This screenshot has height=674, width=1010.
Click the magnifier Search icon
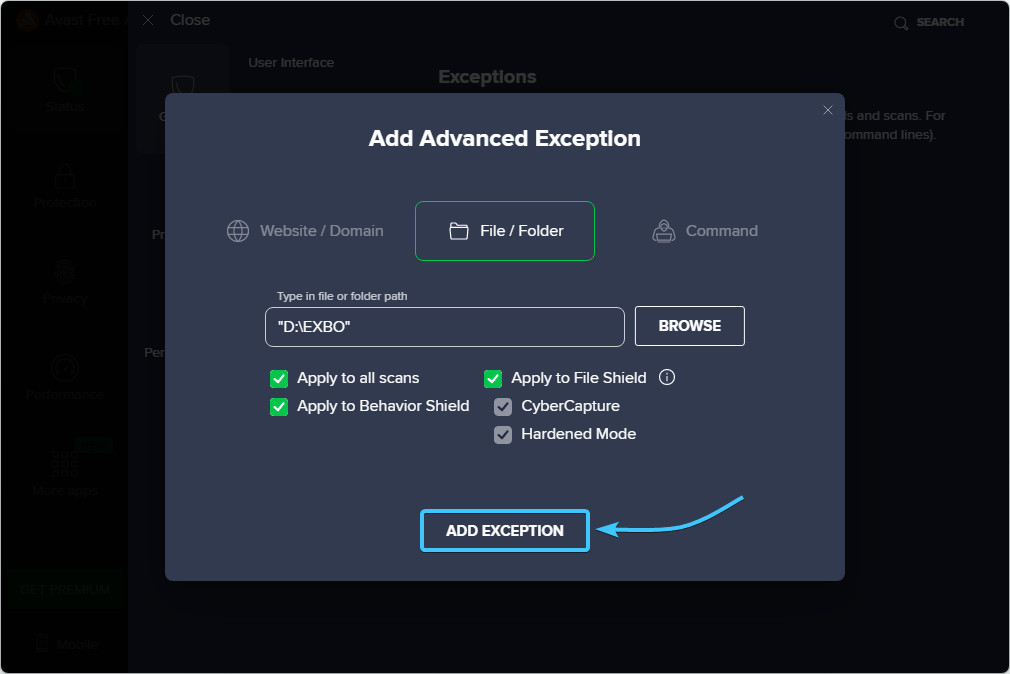click(x=901, y=22)
